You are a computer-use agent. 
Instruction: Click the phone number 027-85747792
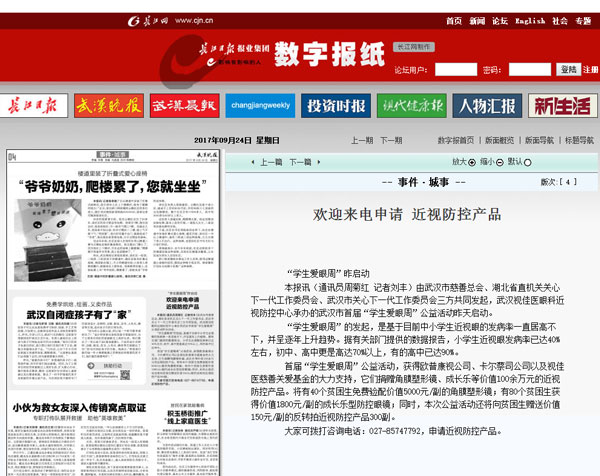coord(395,431)
